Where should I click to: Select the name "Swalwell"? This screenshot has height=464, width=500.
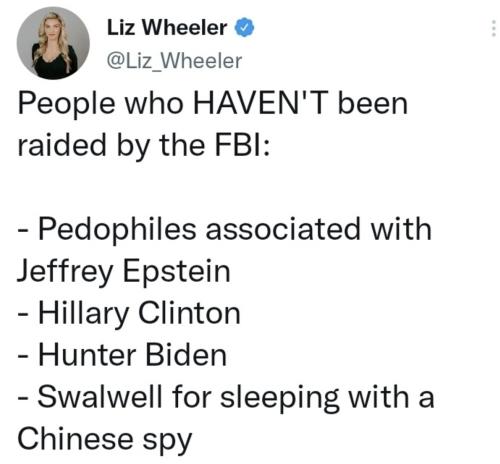click(x=100, y=397)
